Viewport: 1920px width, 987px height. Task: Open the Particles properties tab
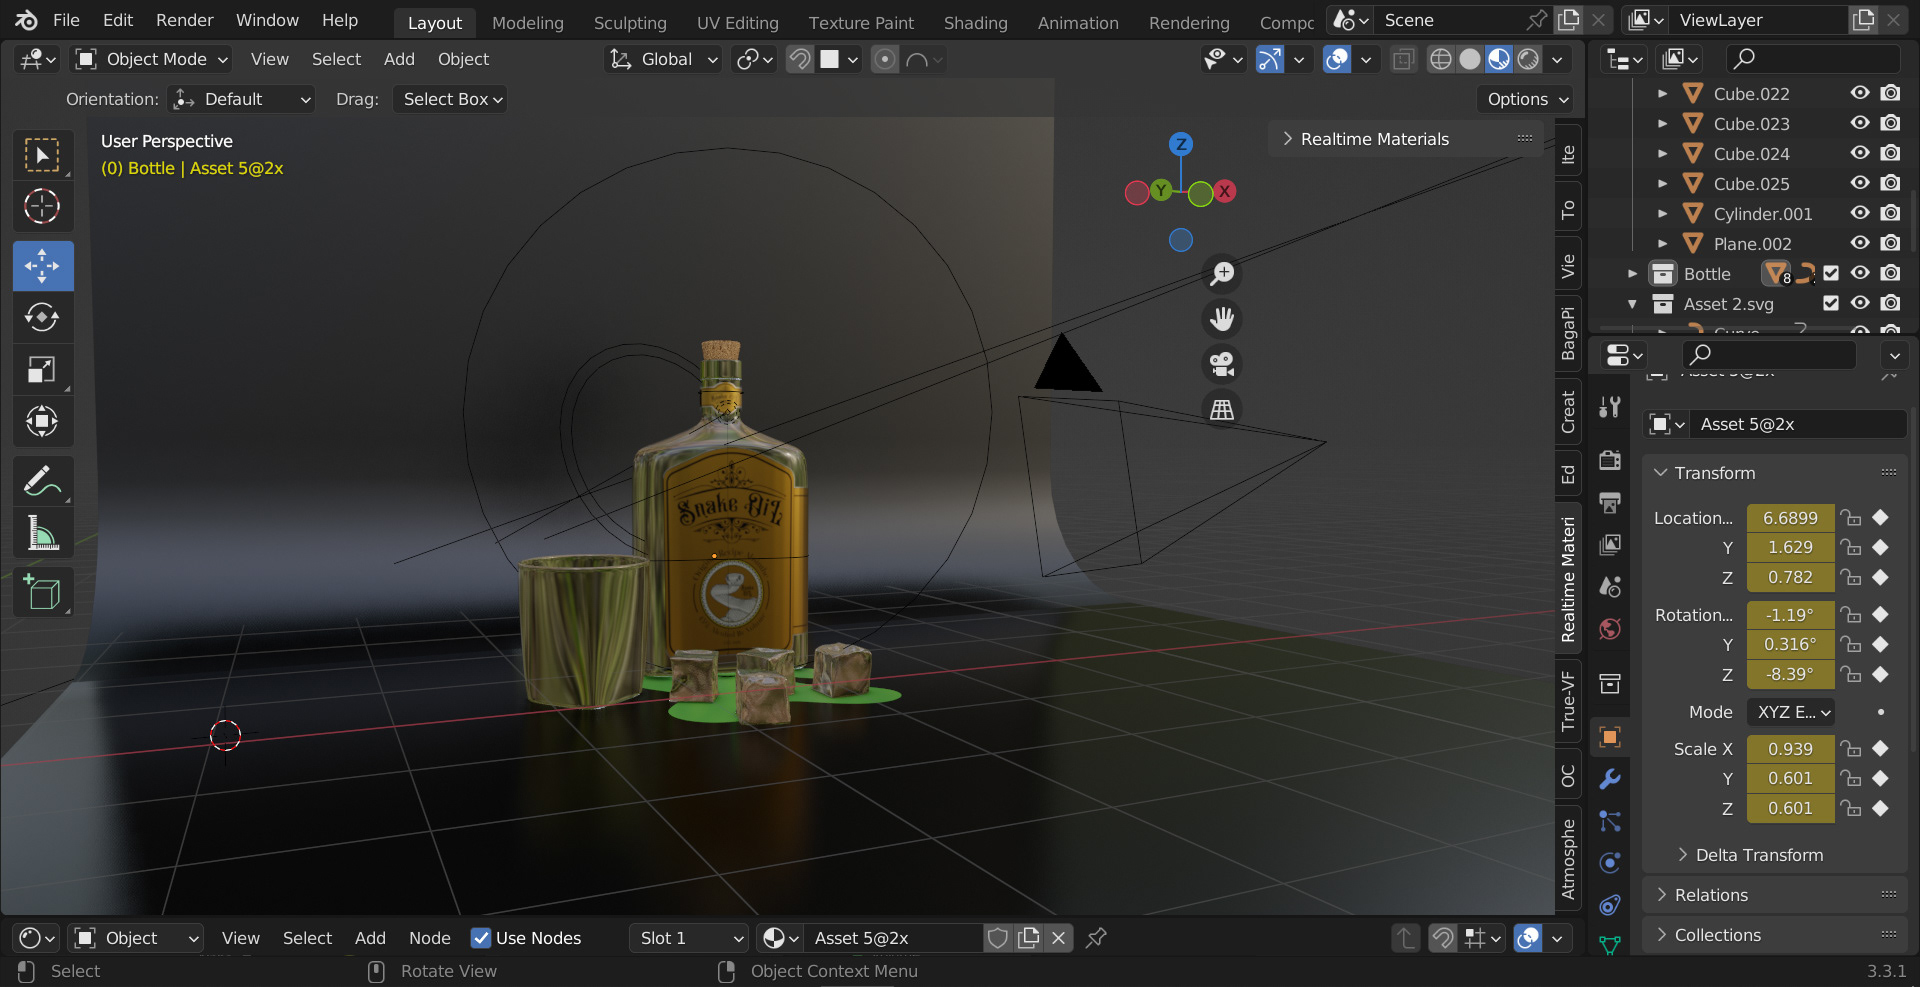pos(1610,821)
